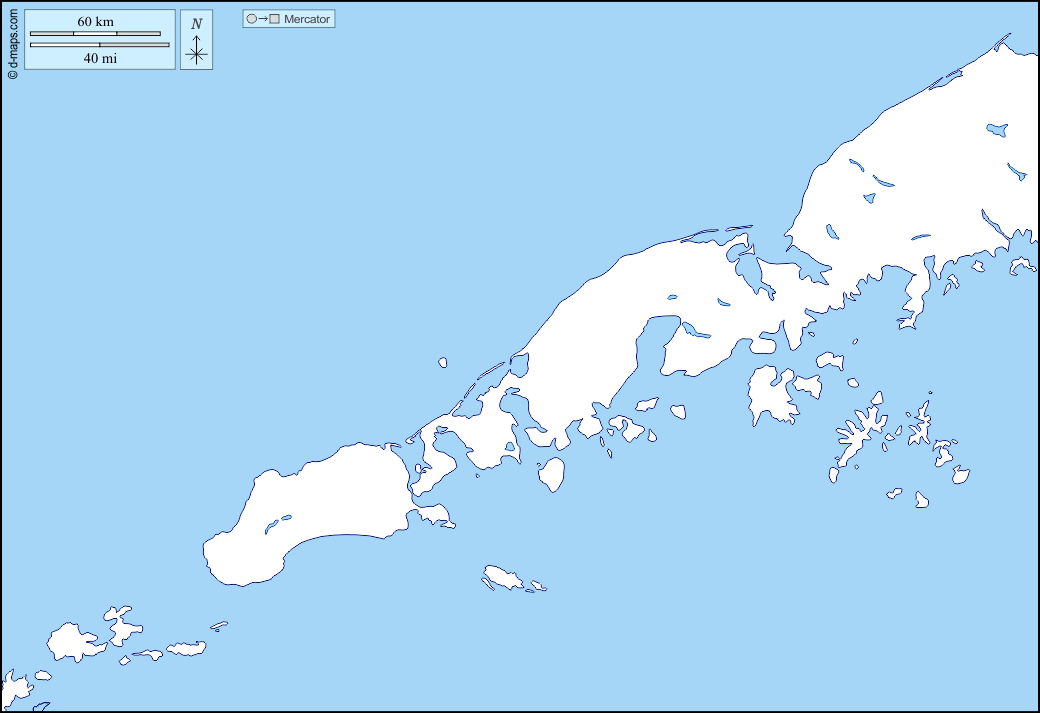Click the 40 mi scale label
Screen dimensions: 1040x713
click(x=99, y=59)
